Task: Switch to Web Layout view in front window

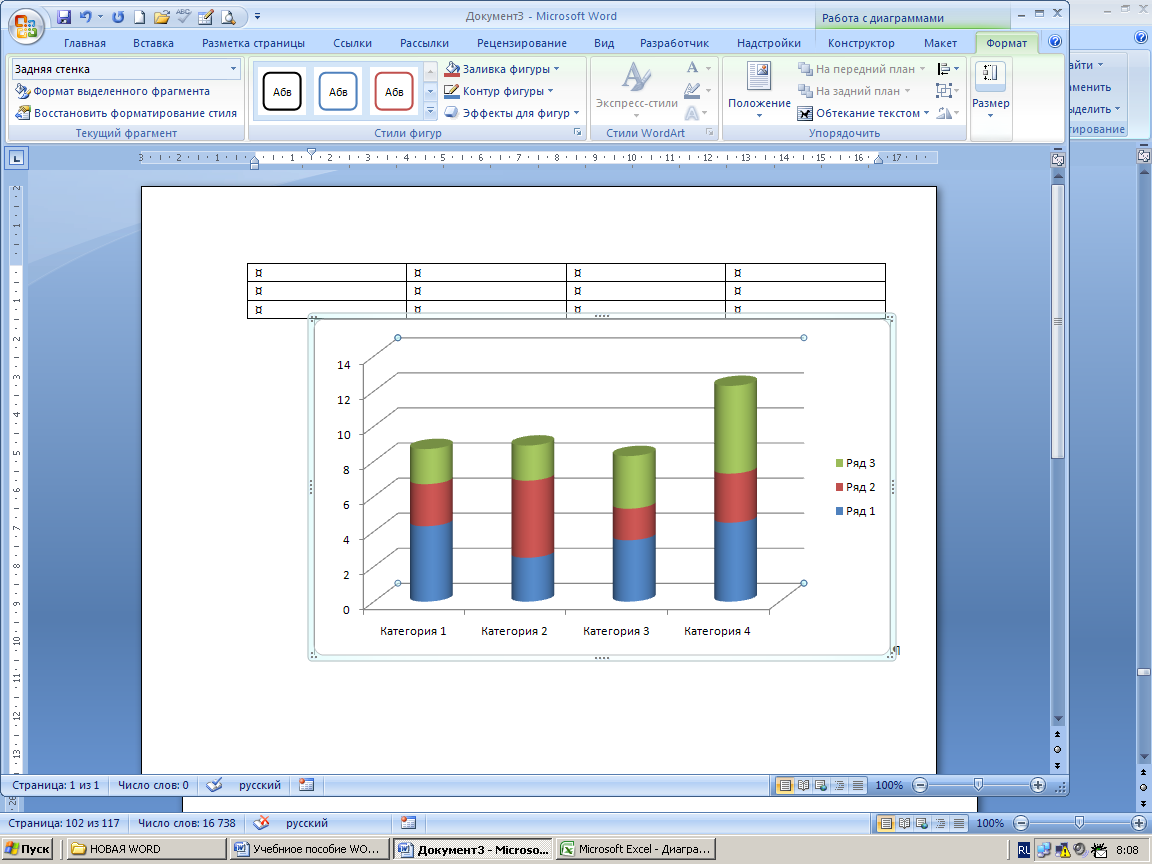Action: tap(821, 785)
